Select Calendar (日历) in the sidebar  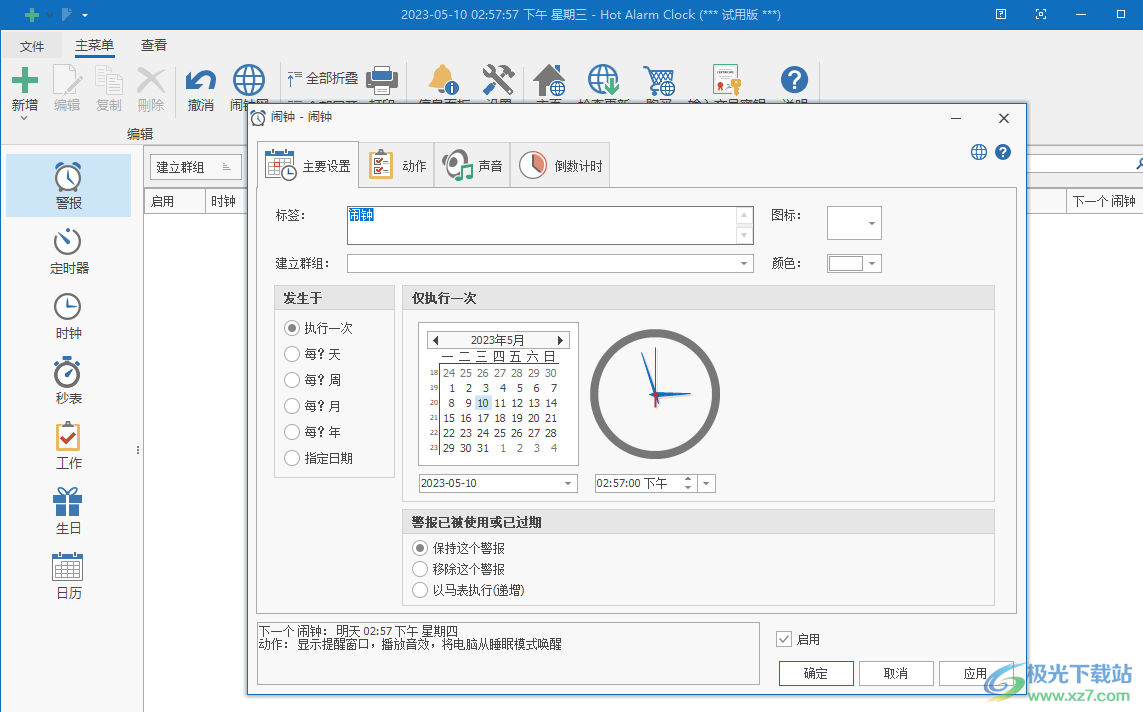[69, 576]
